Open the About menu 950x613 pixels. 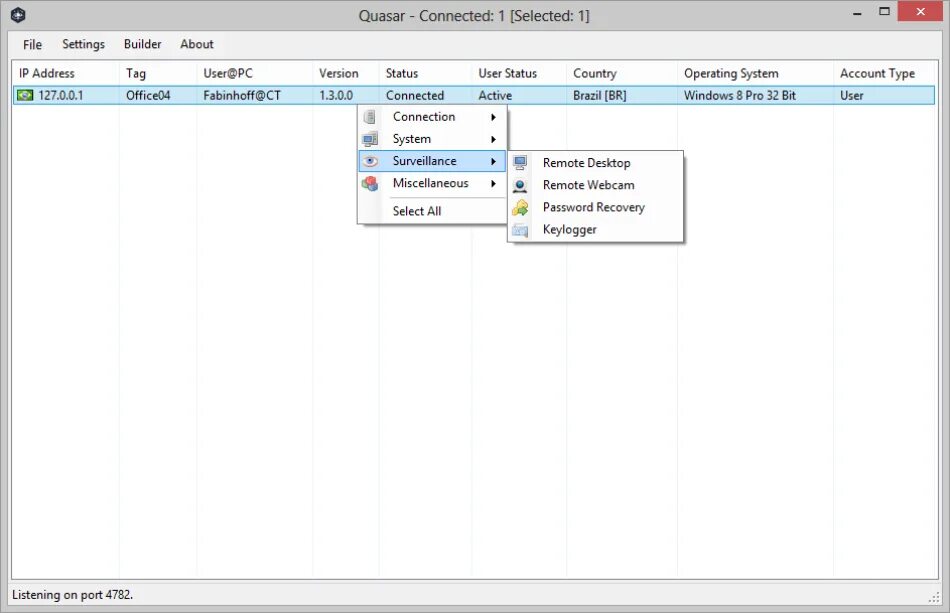coord(196,44)
